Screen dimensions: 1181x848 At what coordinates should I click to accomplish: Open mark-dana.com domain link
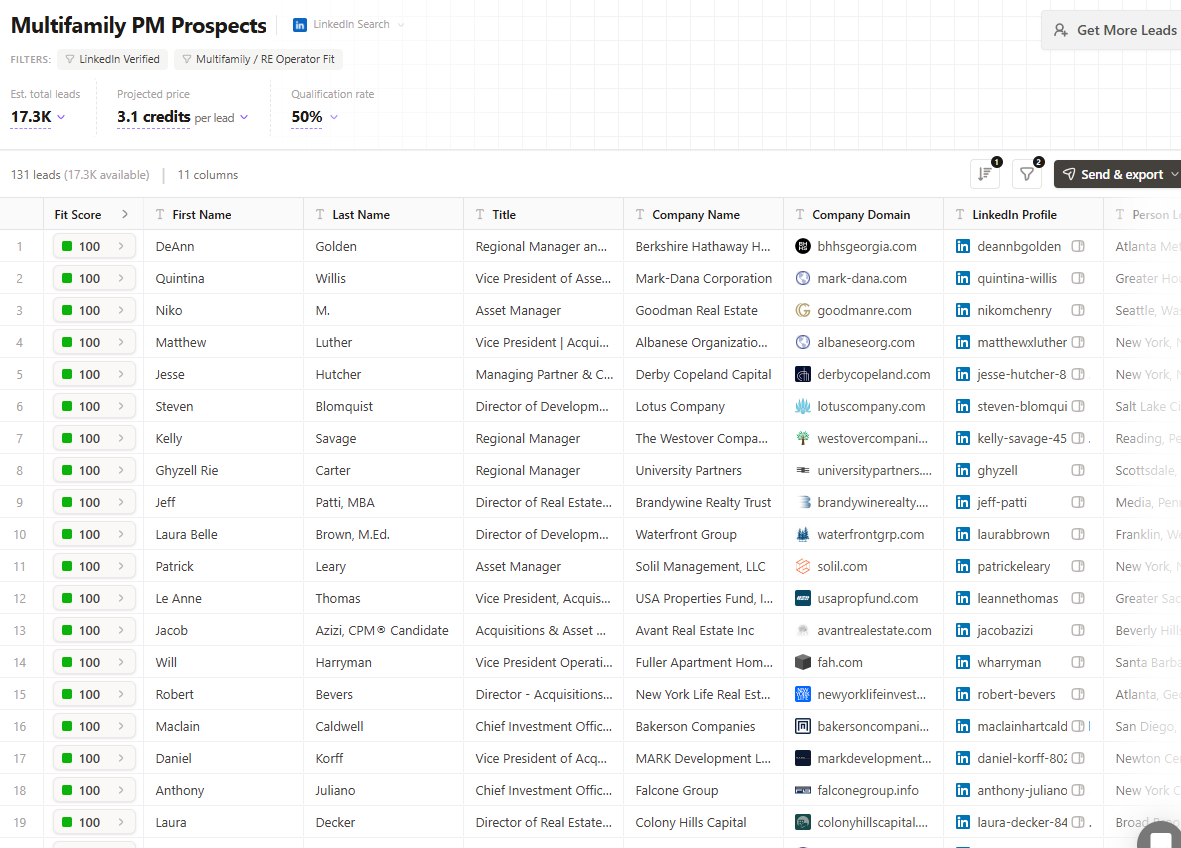coord(862,278)
